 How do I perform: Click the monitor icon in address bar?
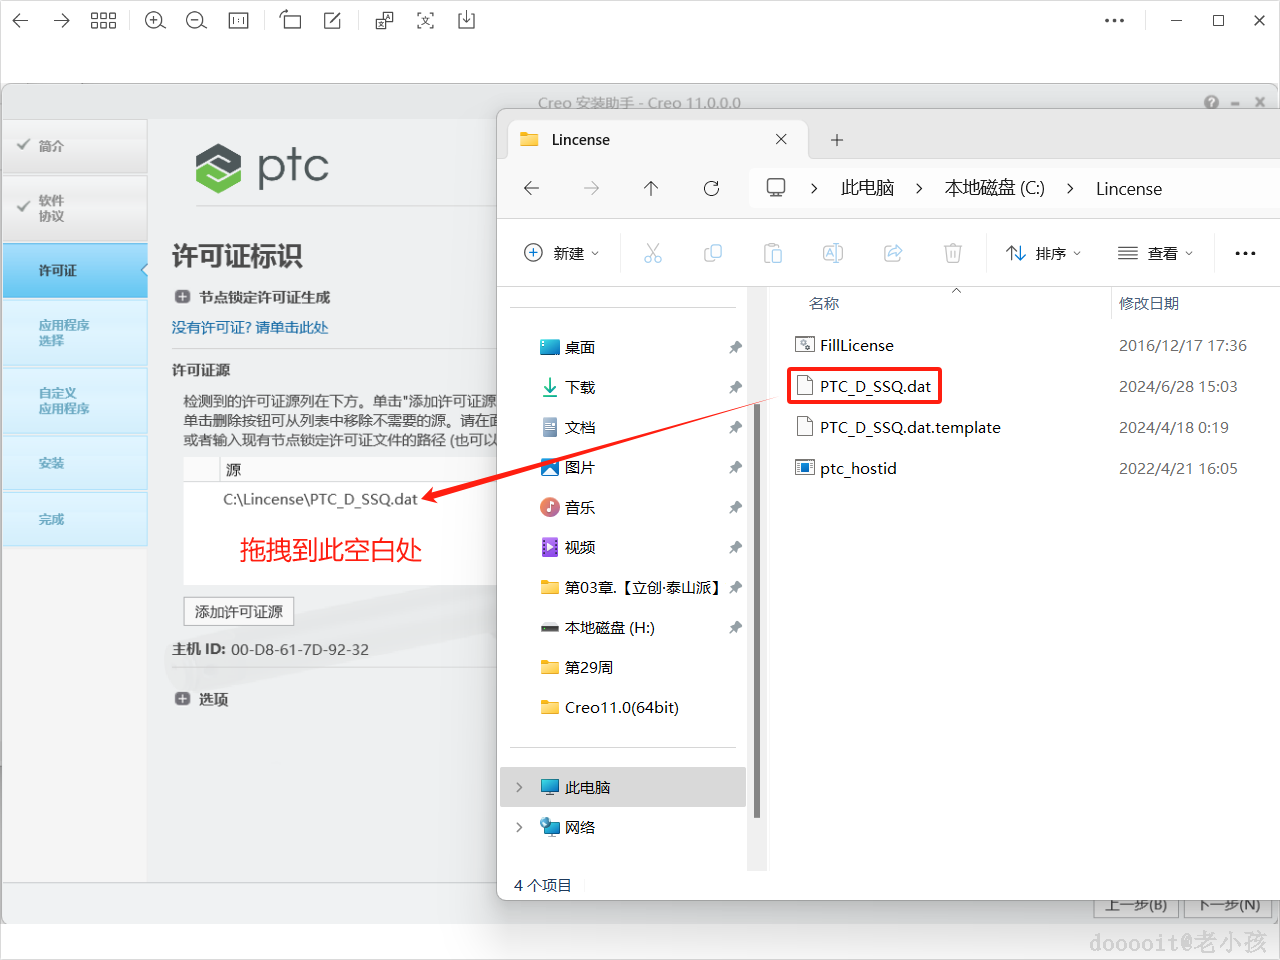coord(776,188)
